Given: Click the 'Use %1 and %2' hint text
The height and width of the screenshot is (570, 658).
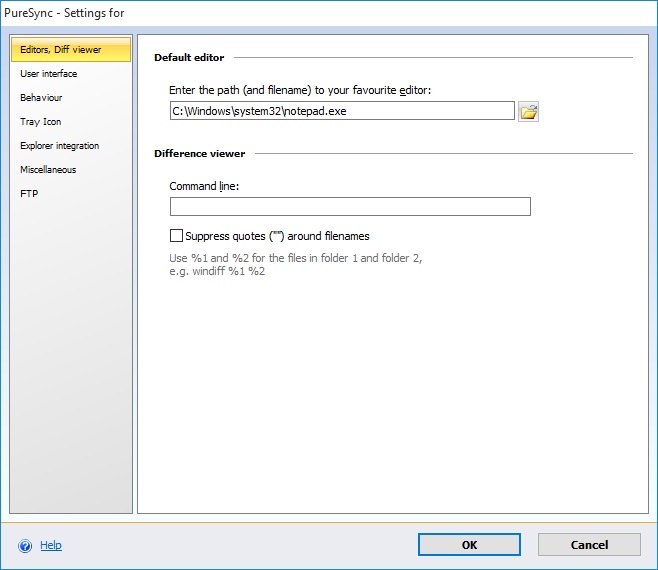Looking at the screenshot, I should (295, 264).
